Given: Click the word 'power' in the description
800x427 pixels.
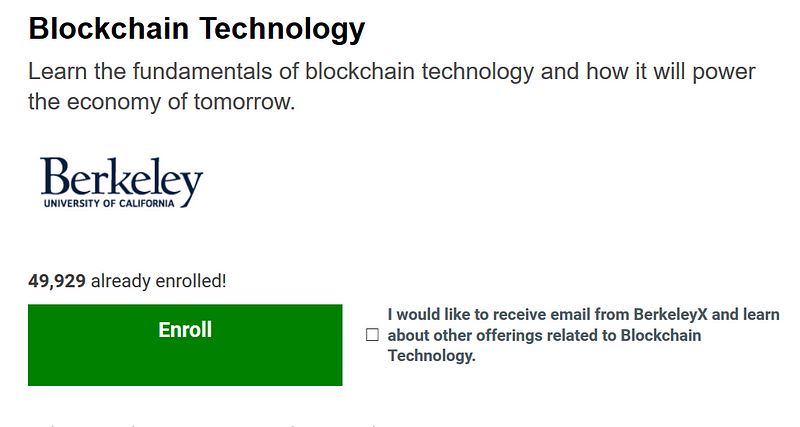Looking at the screenshot, I should click(723, 72).
